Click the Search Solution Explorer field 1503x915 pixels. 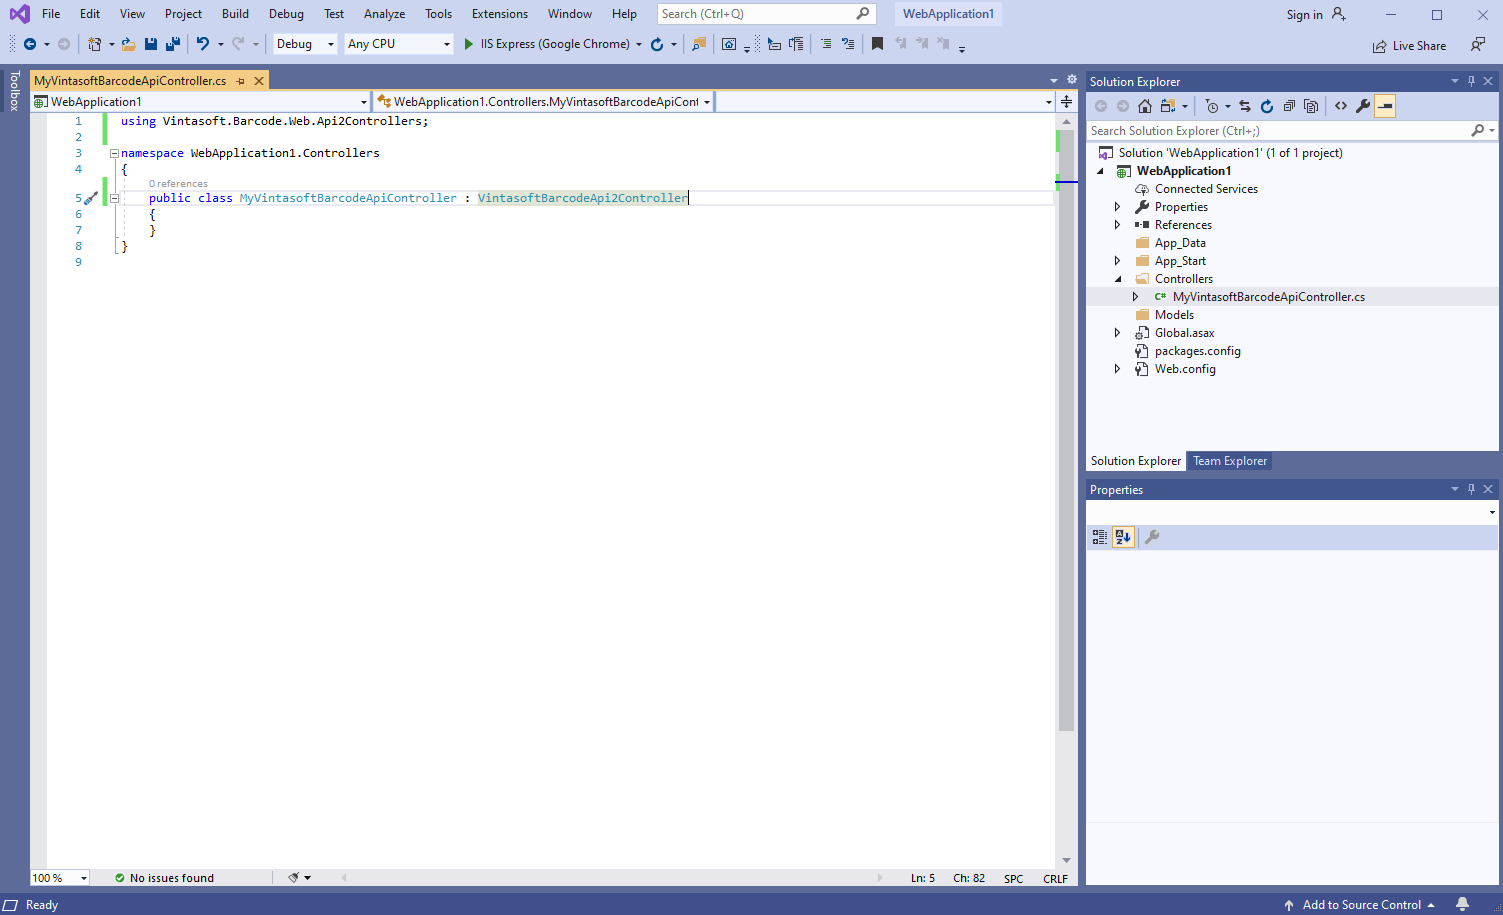click(1276, 131)
